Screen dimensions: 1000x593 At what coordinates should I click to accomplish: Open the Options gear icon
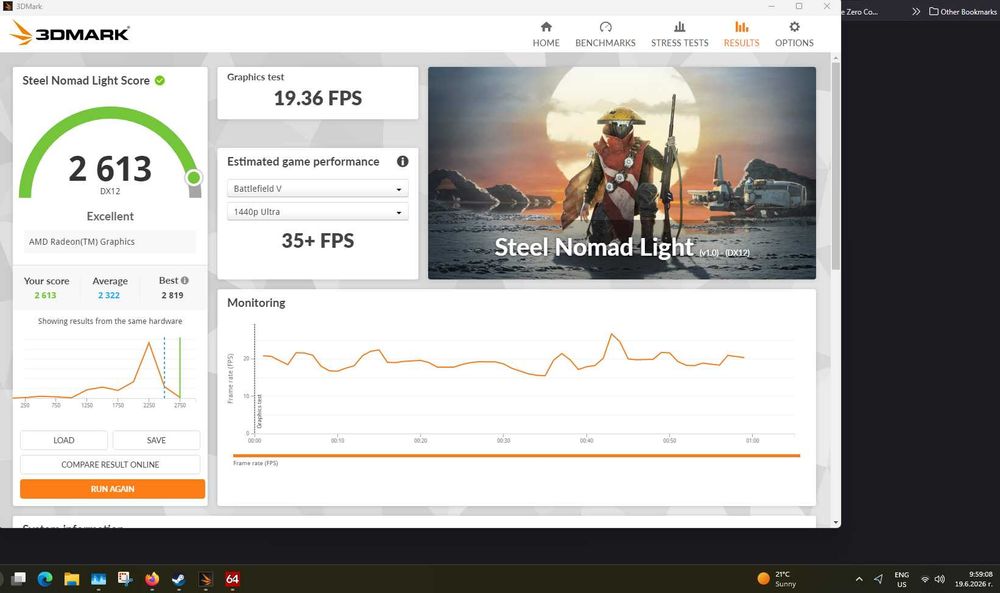point(794,27)
